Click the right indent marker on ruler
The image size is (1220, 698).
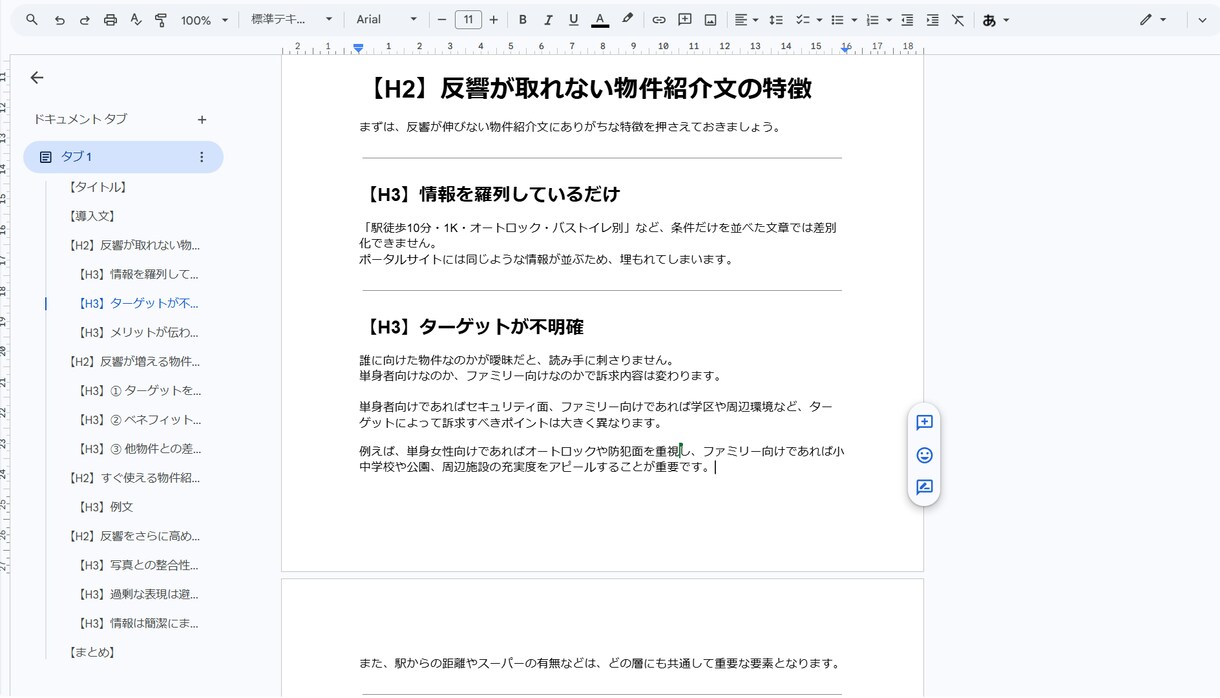845,48
